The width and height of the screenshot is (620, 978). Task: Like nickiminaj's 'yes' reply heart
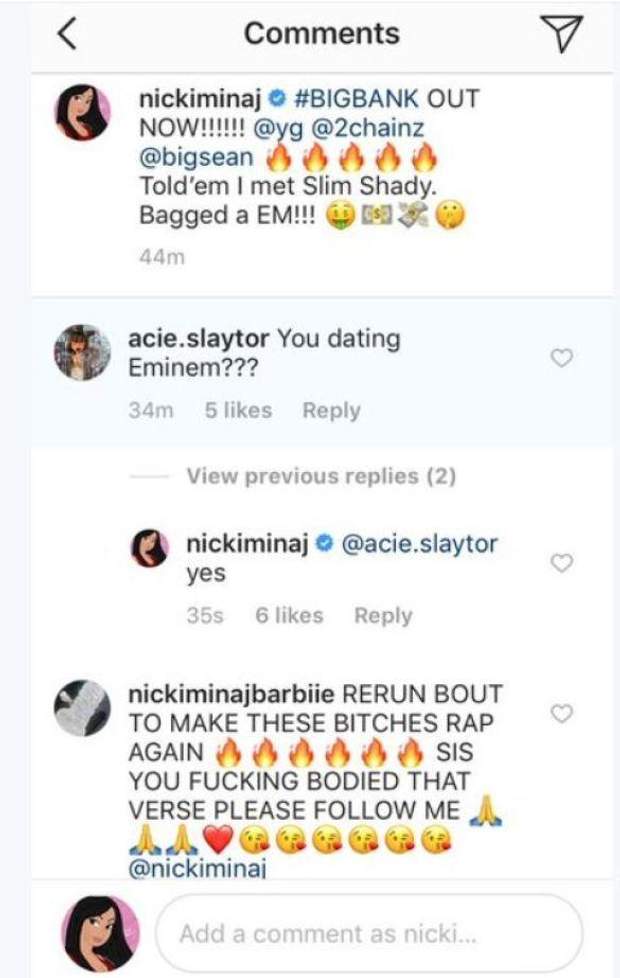click(x=562, y=564)
